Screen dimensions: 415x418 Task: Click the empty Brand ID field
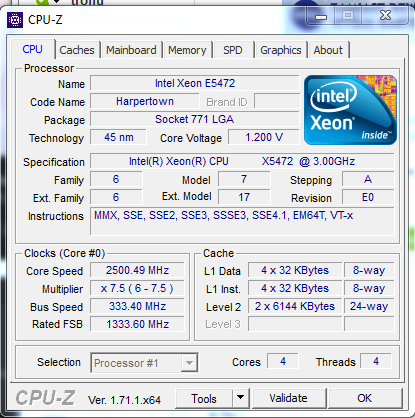[x=277, y=101]
